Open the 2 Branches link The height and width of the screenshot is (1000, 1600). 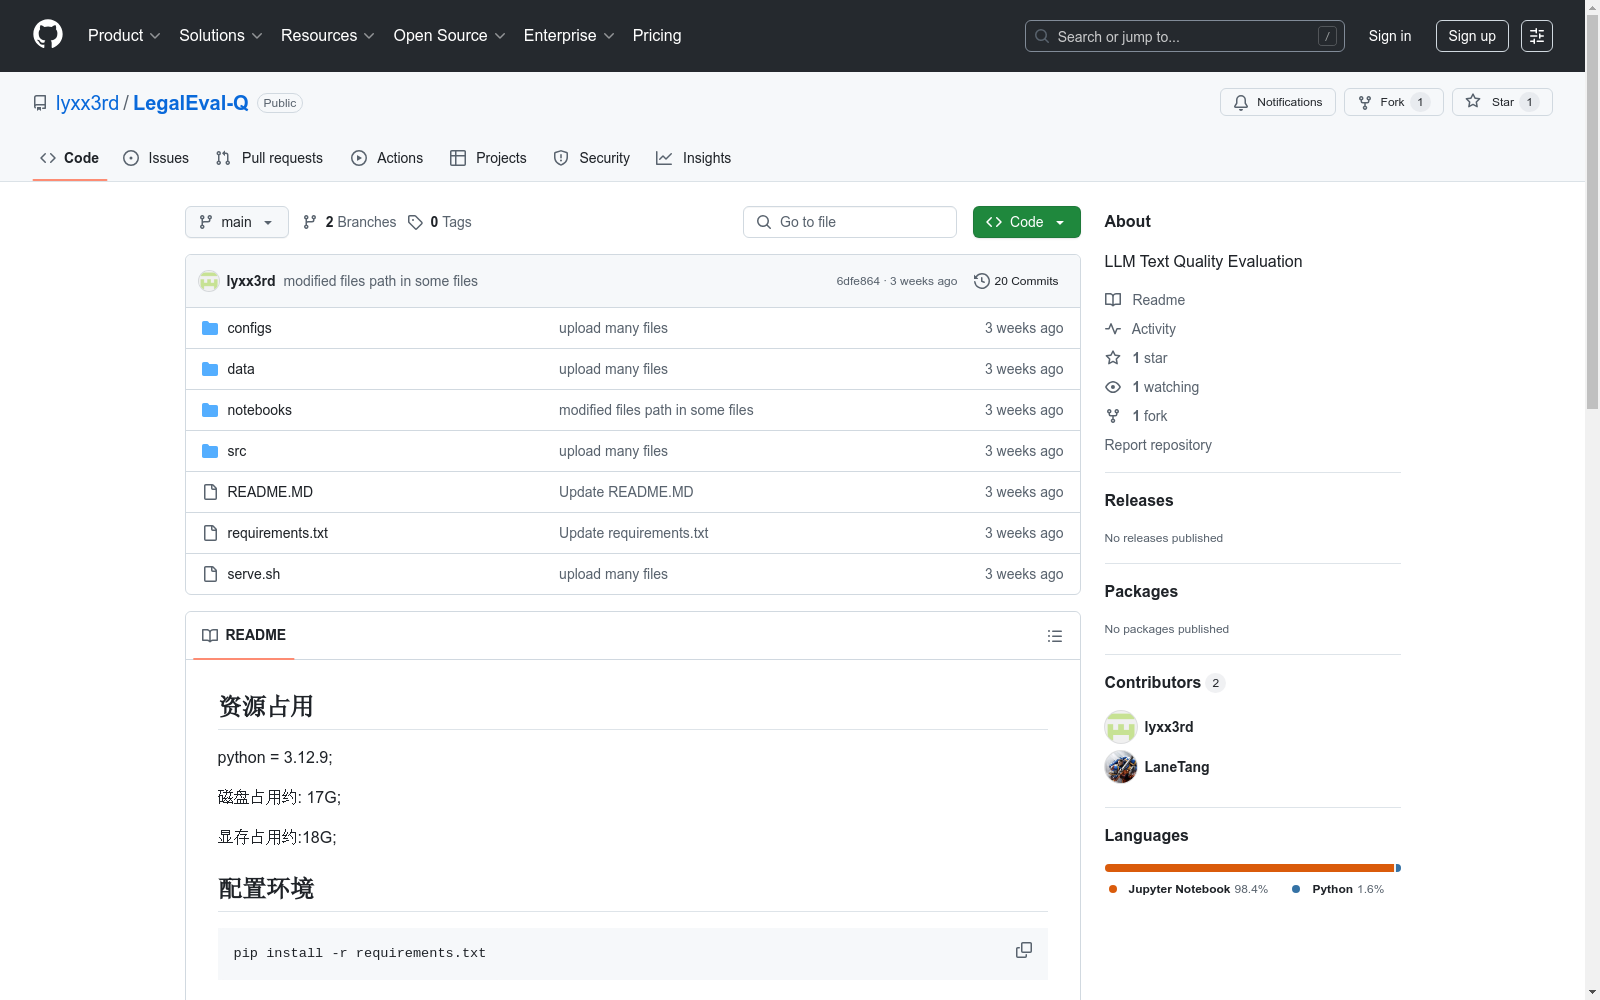coord(350,222)
